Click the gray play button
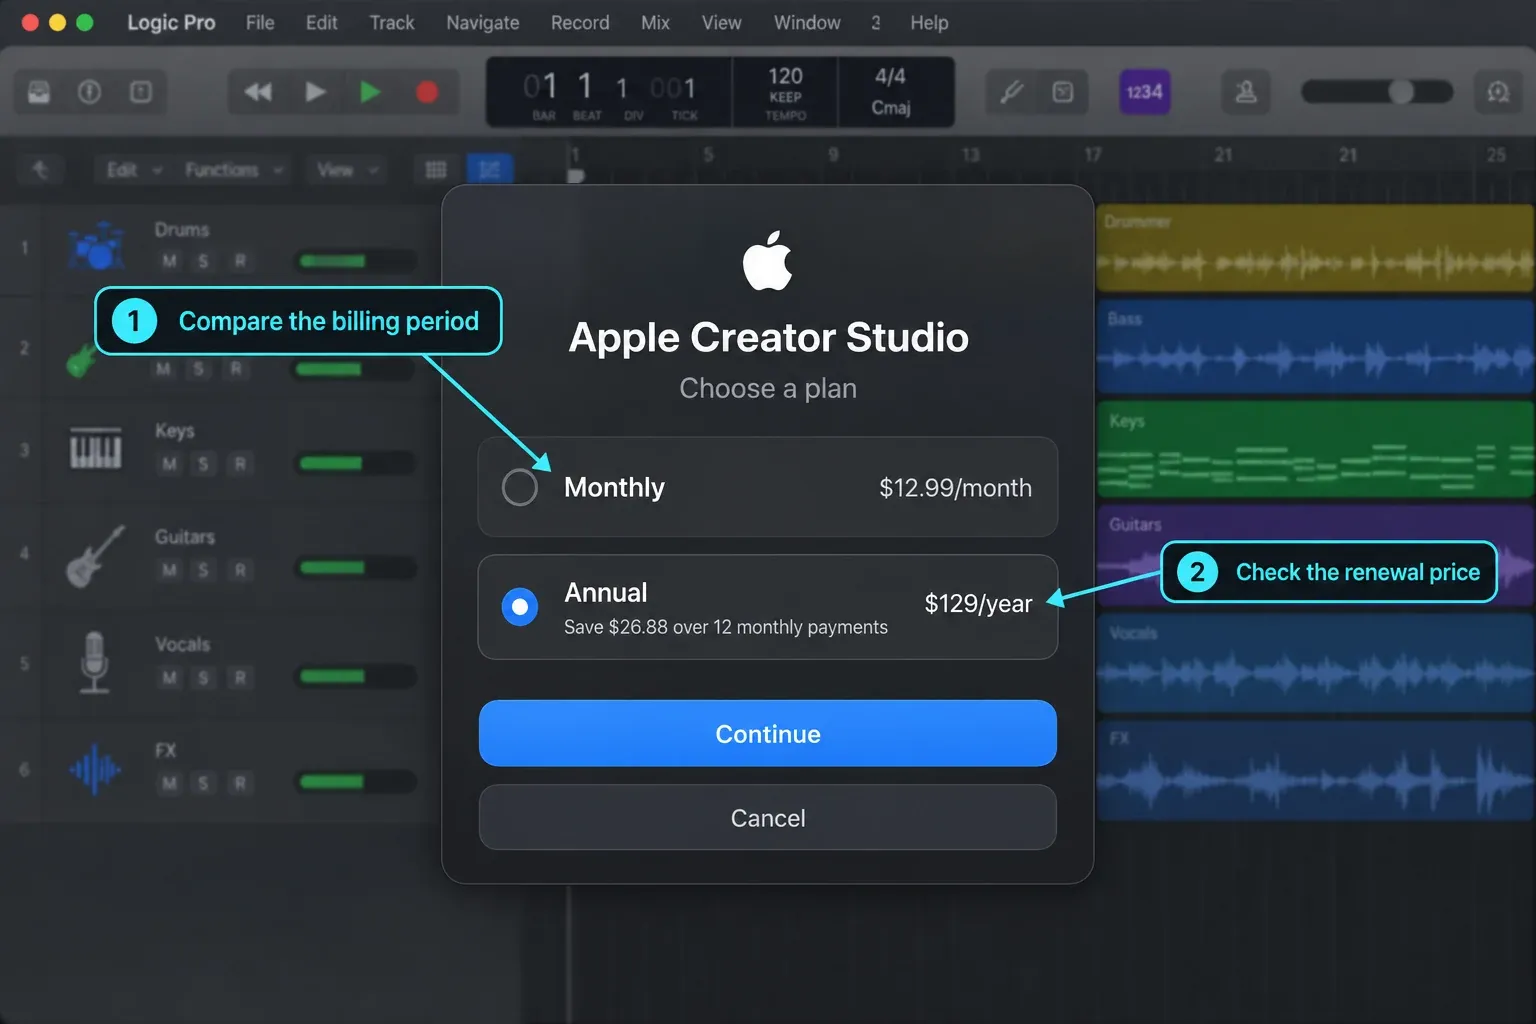The height and width of the screenshot is (1024, 1536). pyautogui.click(x=315, y=92)
